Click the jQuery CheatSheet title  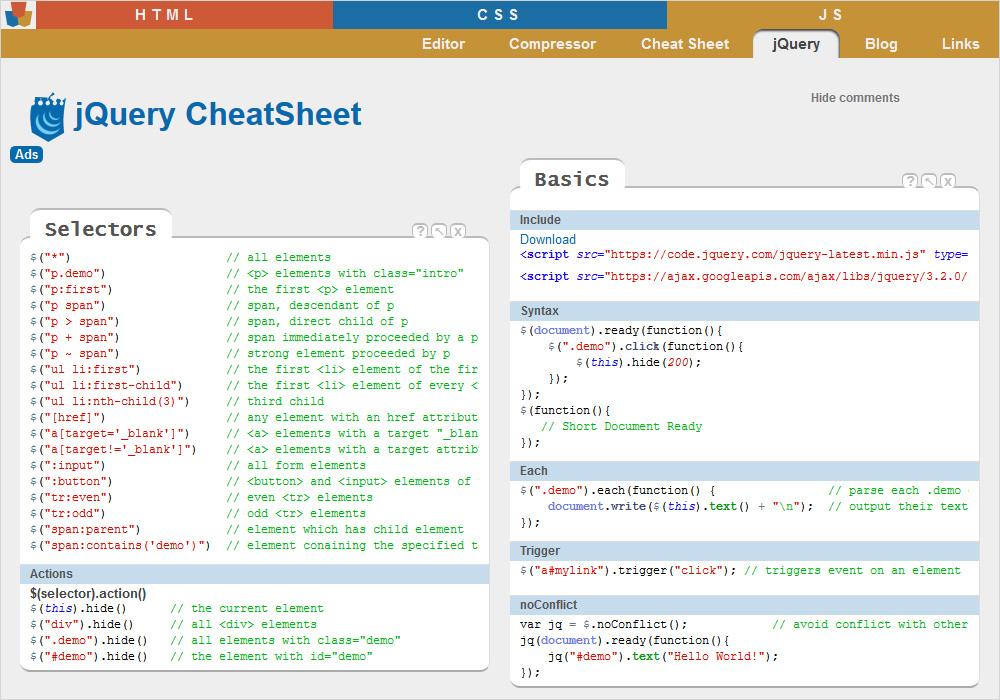(217, 115)
